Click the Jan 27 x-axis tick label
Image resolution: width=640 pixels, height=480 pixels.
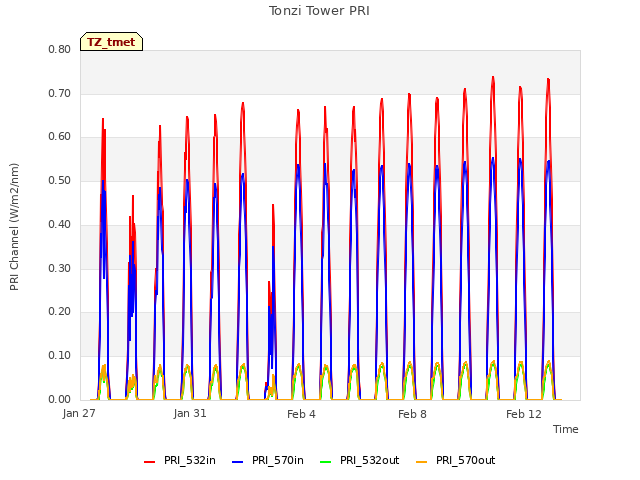pyautogui.click(x=79, y=413)
